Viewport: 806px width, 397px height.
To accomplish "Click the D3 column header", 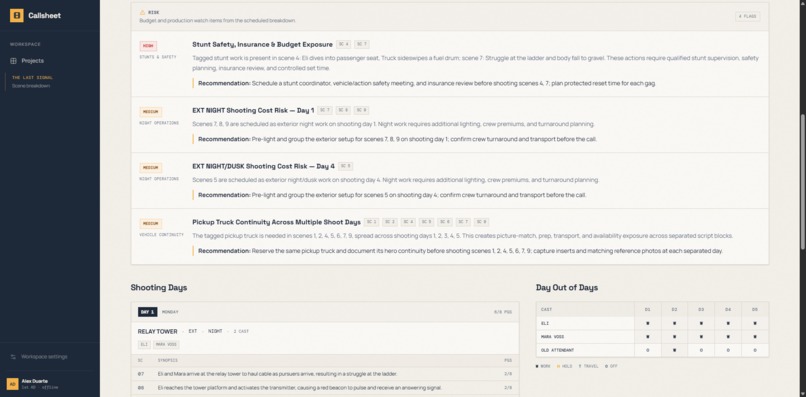I will [x=701, y=310].
